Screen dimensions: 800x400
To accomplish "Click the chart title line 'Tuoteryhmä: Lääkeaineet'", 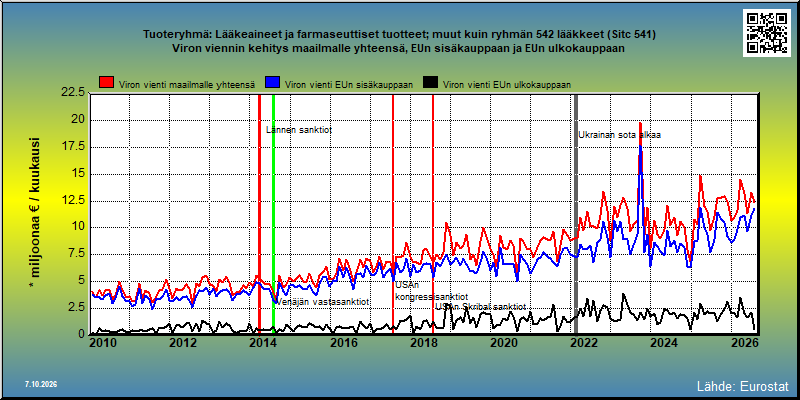I will [x=399, y=35].
